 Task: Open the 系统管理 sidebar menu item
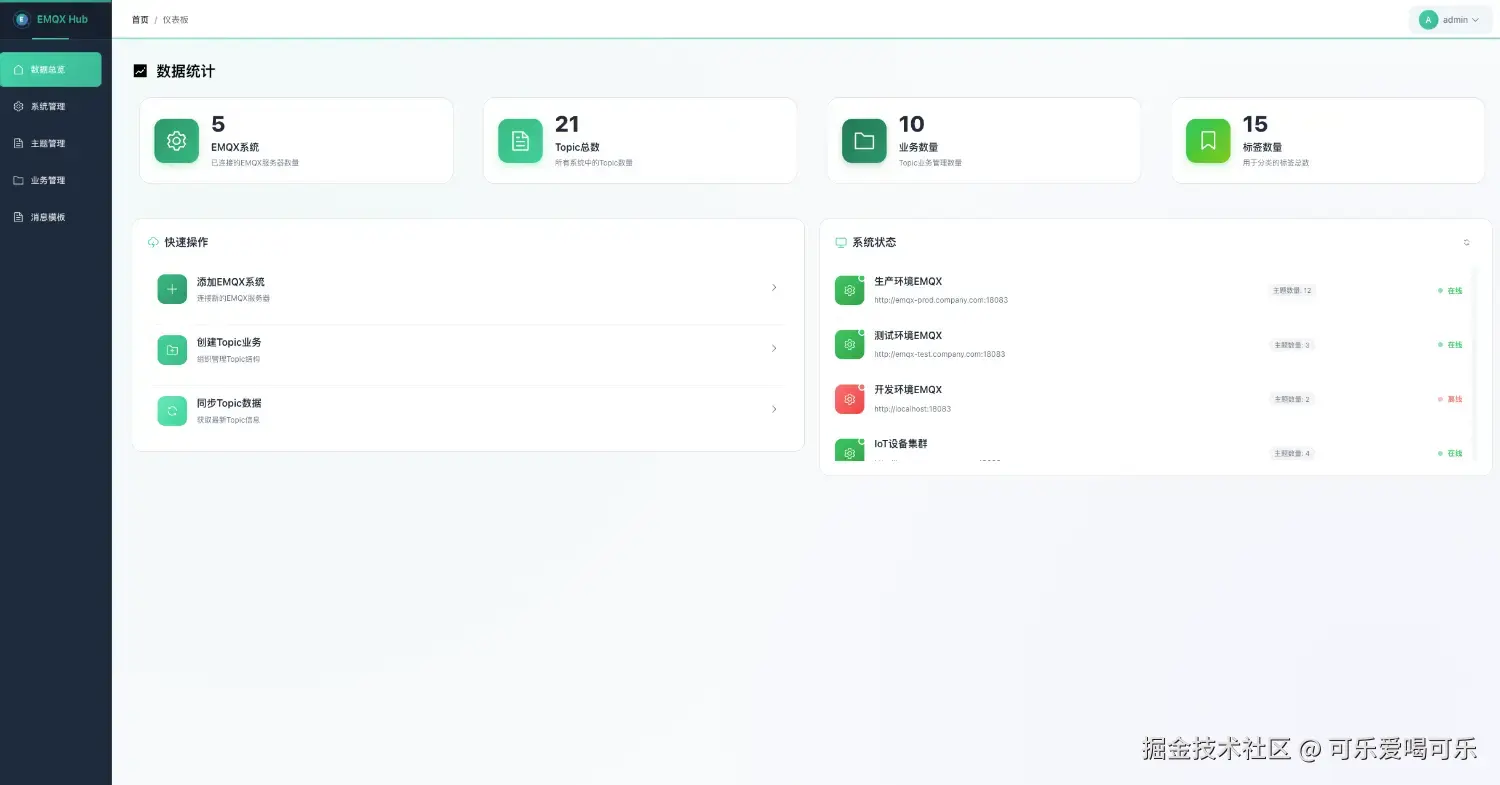pos(51,106)
